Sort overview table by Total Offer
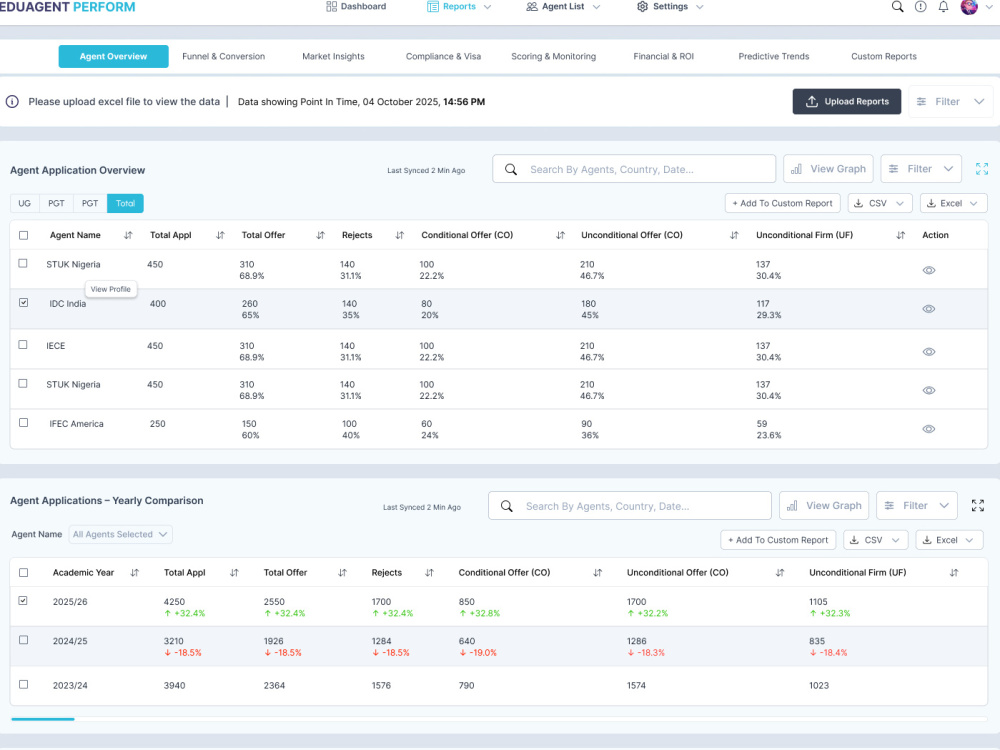 pos(320,235)
